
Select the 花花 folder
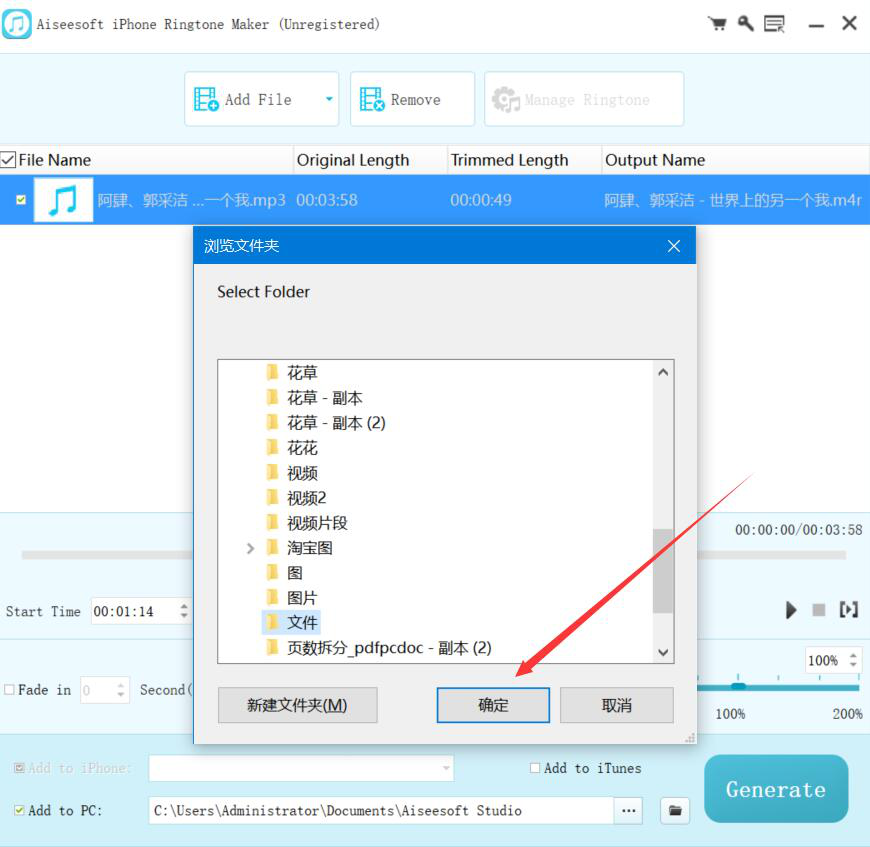(302, 448)
